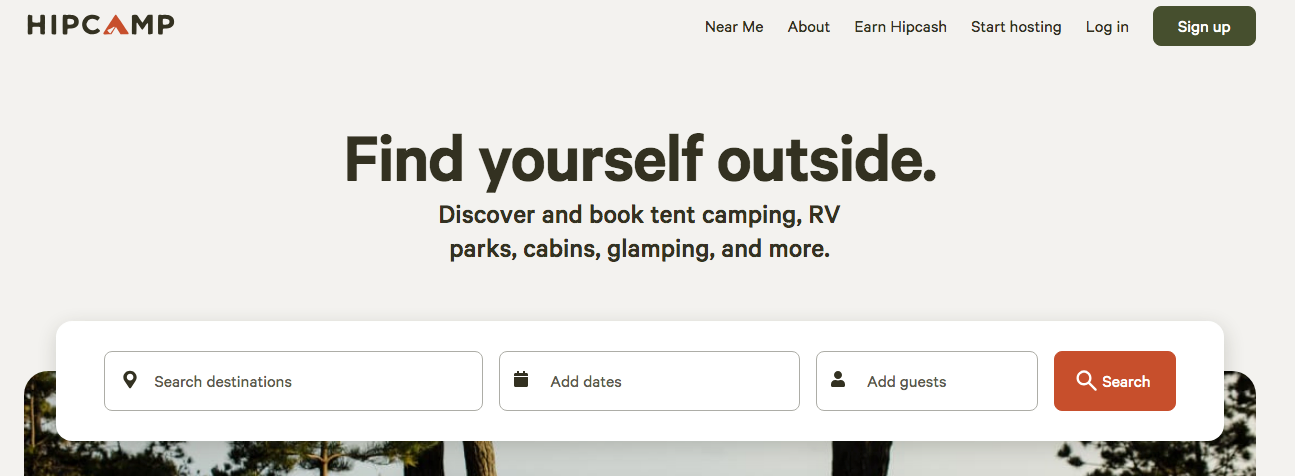Image resolution: width=1295 pixels, height=476 pixels.
Task: Click the calendar icon beside Add dates
Action: 521,380
